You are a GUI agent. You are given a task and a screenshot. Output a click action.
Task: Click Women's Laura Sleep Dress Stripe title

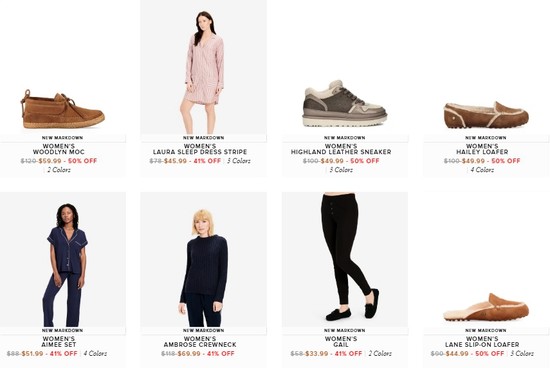point(200,149)
